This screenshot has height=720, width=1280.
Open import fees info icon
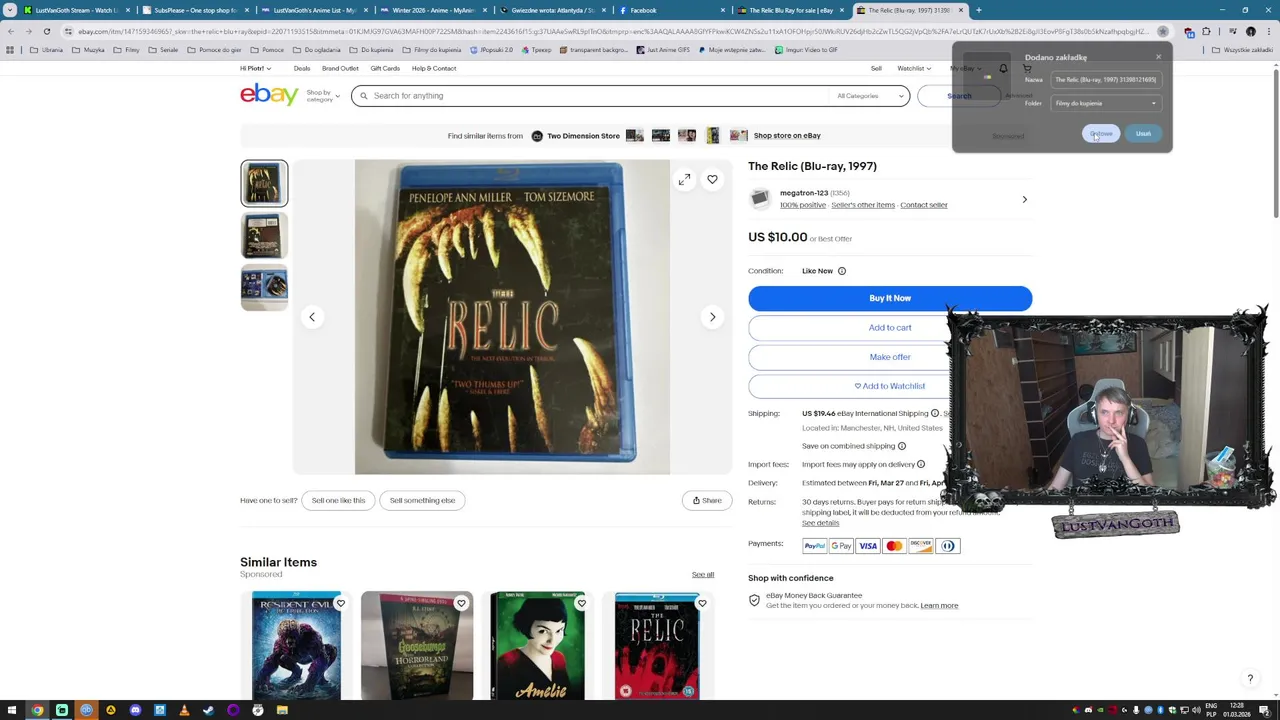pos(921,464)
